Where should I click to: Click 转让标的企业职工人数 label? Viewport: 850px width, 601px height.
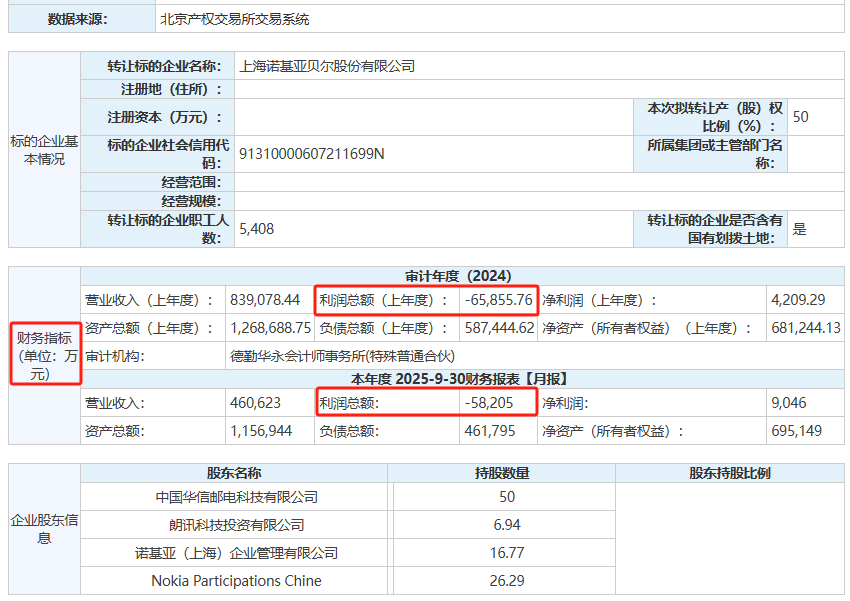point(168,229)
